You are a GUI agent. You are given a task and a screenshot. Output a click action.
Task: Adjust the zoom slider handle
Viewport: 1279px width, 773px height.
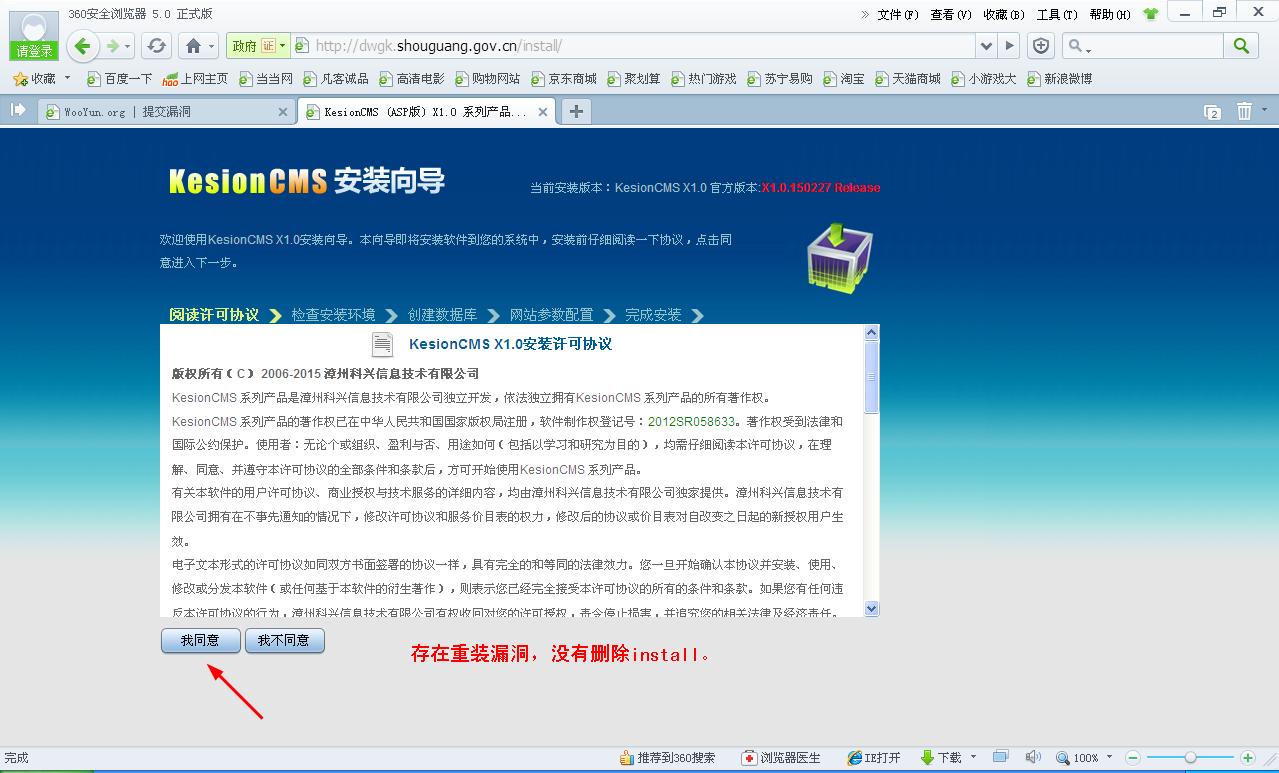point(1190,758)
